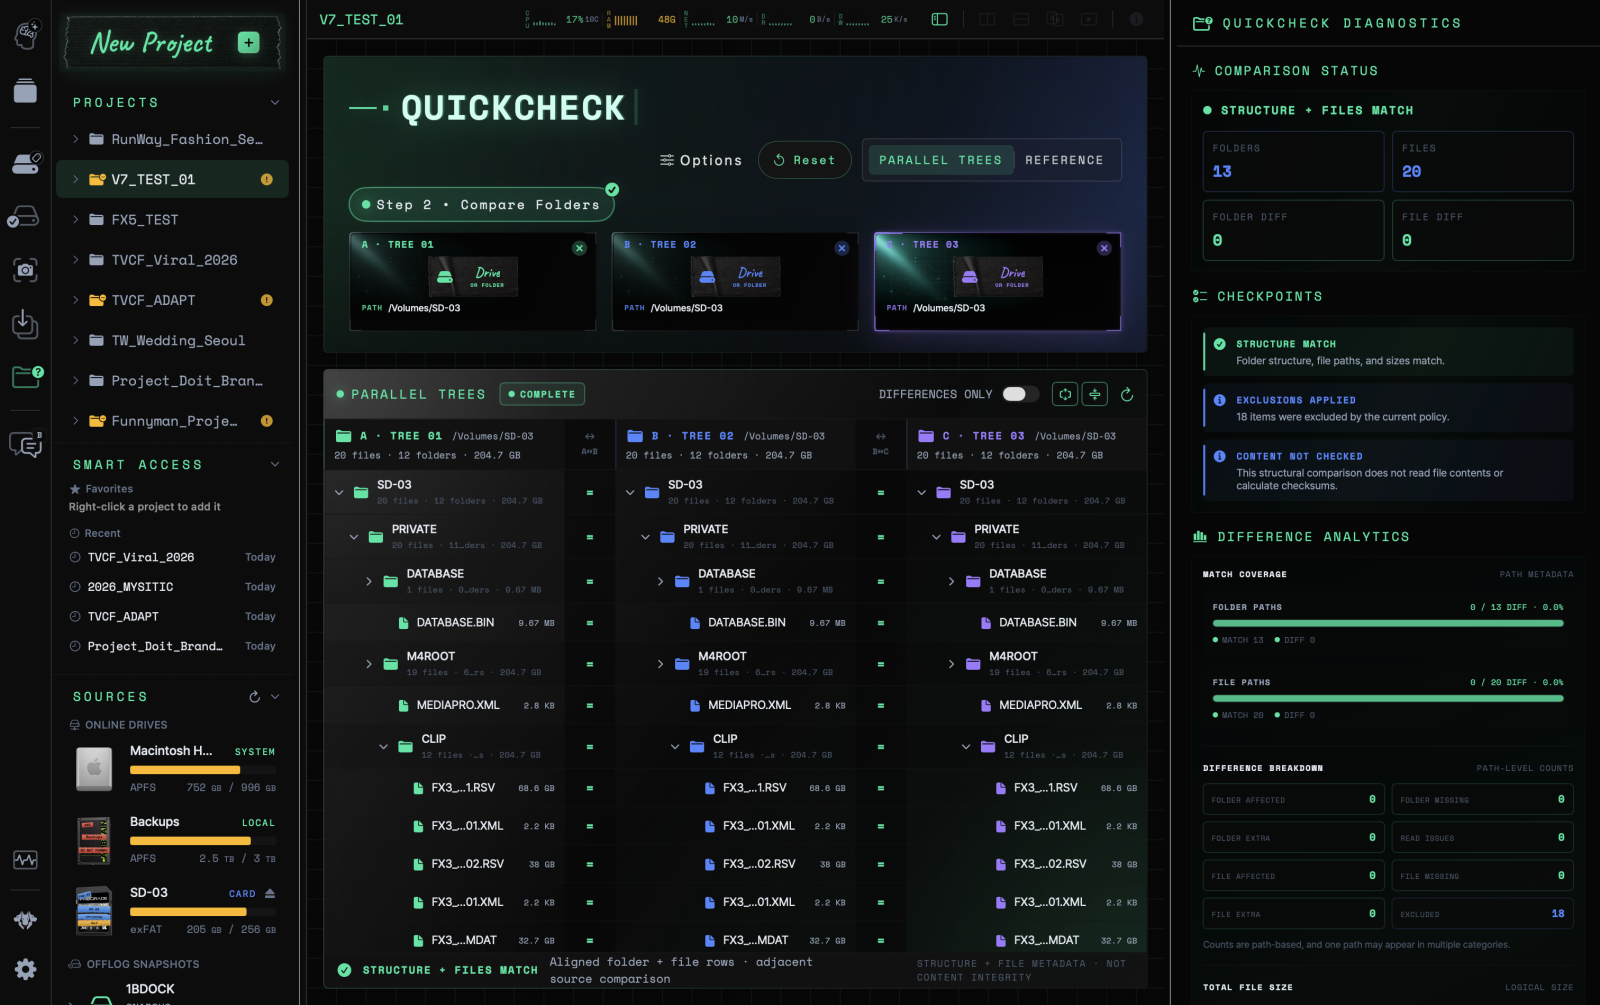Collapse the Projects section
The width and height of the screenshot is (1600, 1005).
point(275,102)
